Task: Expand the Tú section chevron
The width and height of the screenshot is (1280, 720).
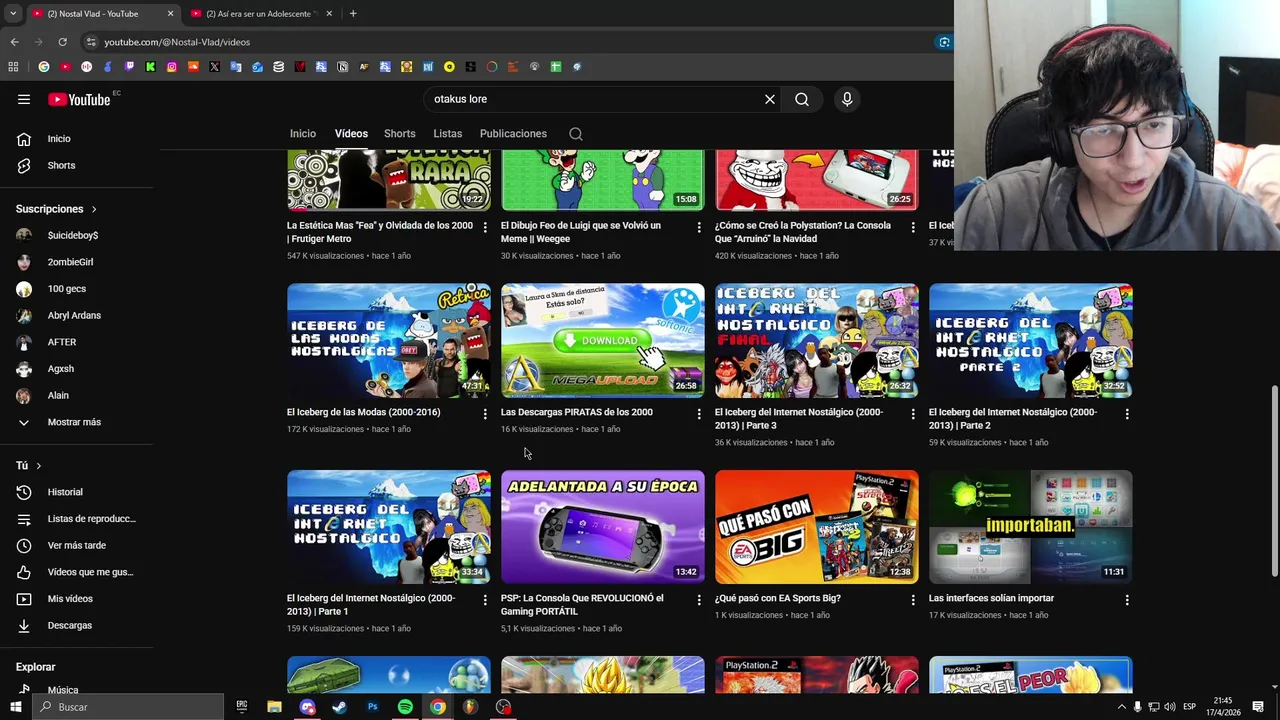Action: point(39,466)
